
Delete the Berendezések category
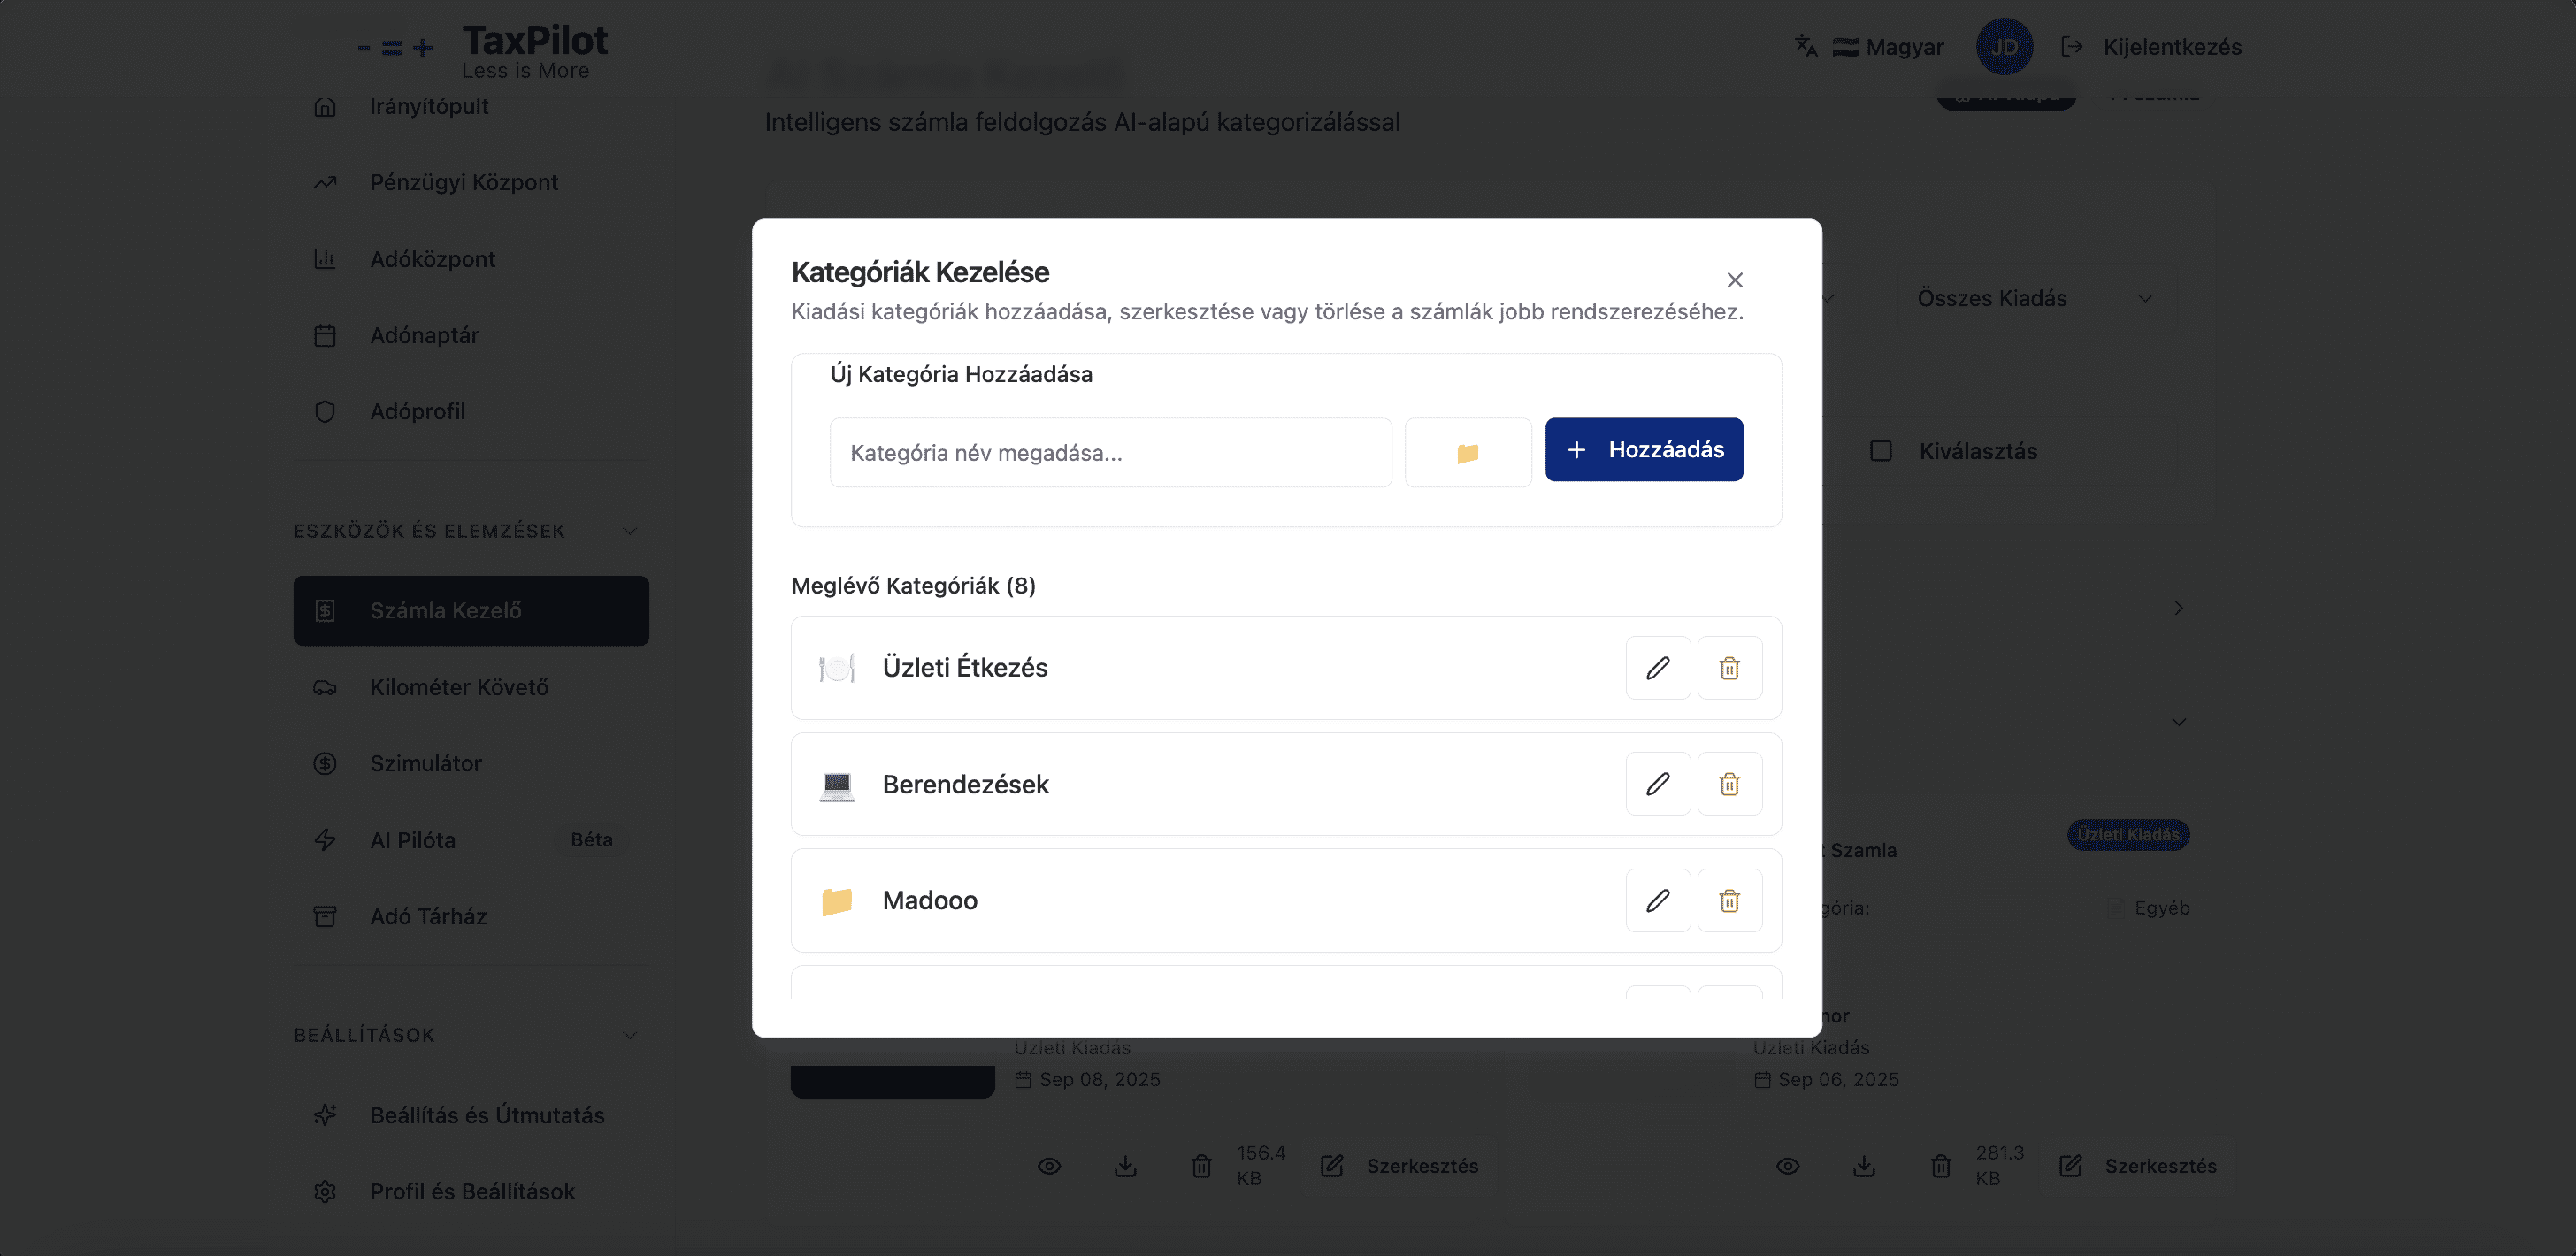pos(1729,784)
